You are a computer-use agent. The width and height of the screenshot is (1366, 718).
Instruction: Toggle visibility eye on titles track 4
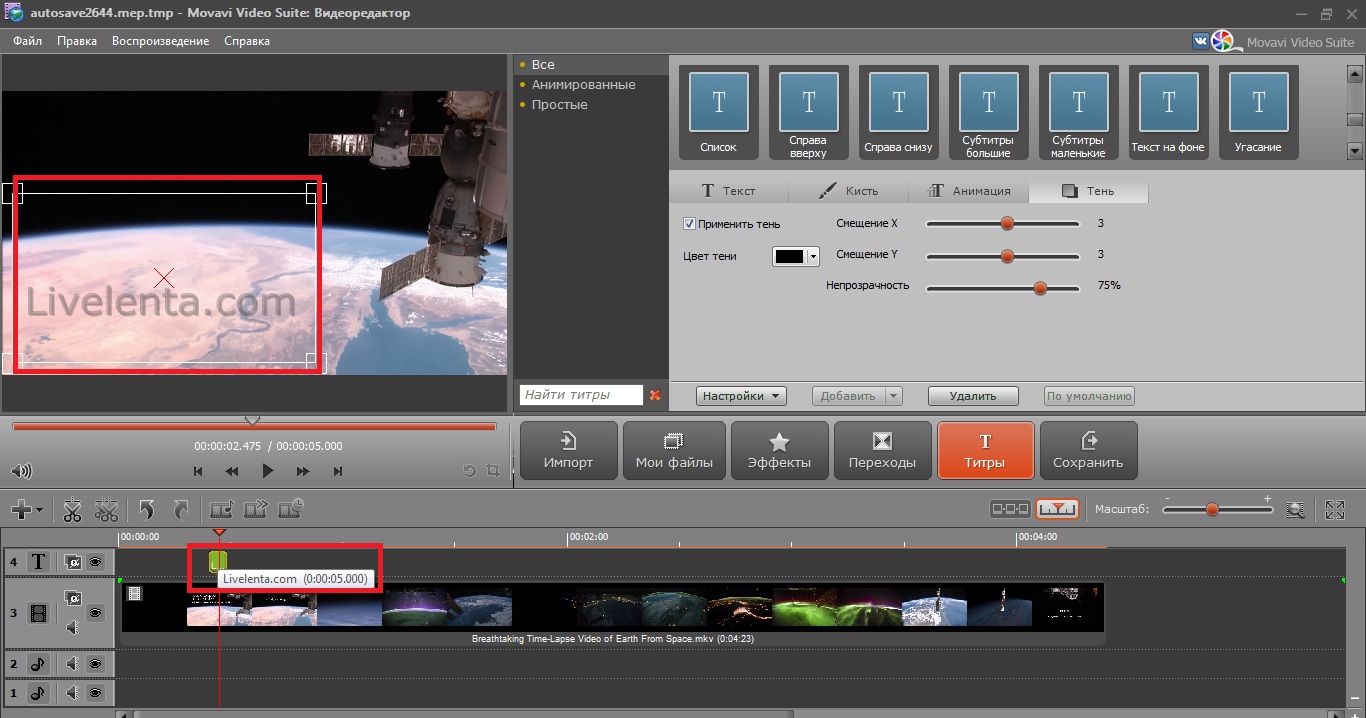click(95, 562)
